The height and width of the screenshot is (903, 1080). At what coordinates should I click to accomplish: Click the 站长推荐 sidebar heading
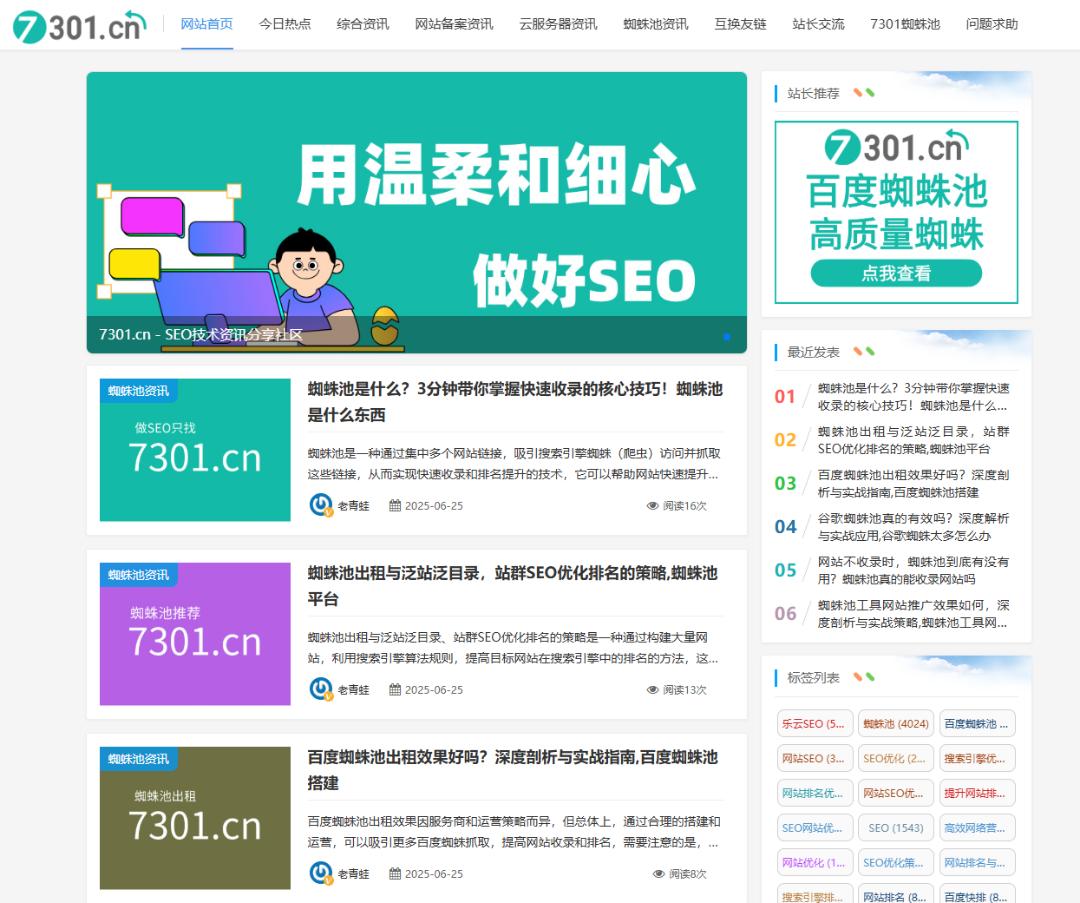pos(813,93)
